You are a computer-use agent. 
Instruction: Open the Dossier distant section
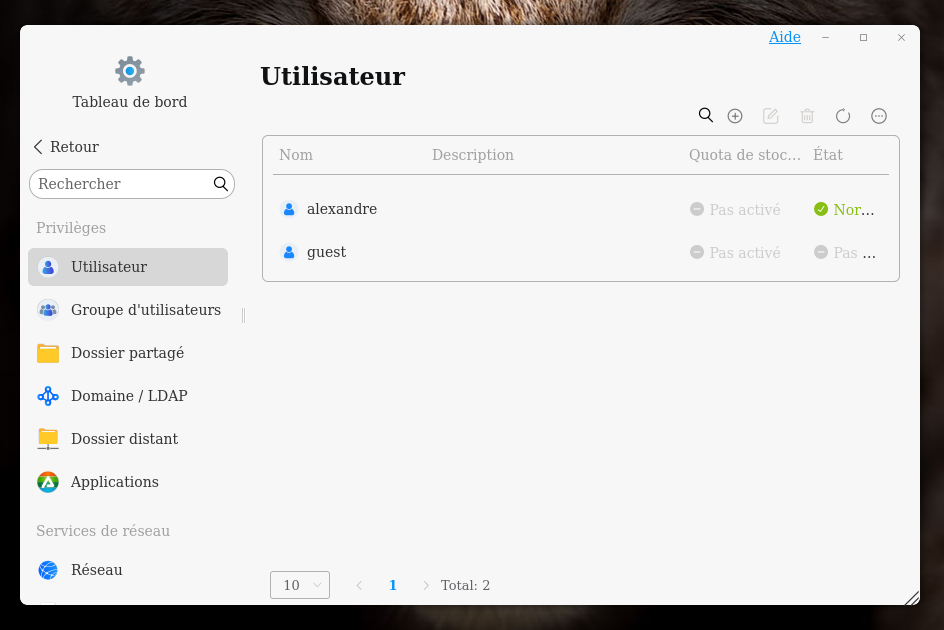click(124, 439)
